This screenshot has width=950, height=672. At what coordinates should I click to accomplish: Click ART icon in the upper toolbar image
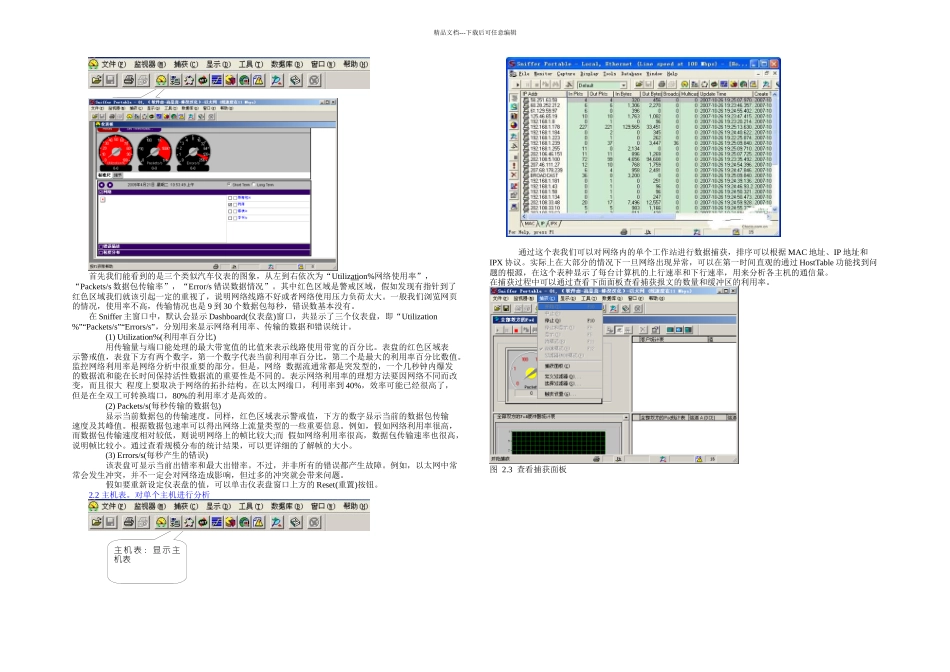coord(203,80)
